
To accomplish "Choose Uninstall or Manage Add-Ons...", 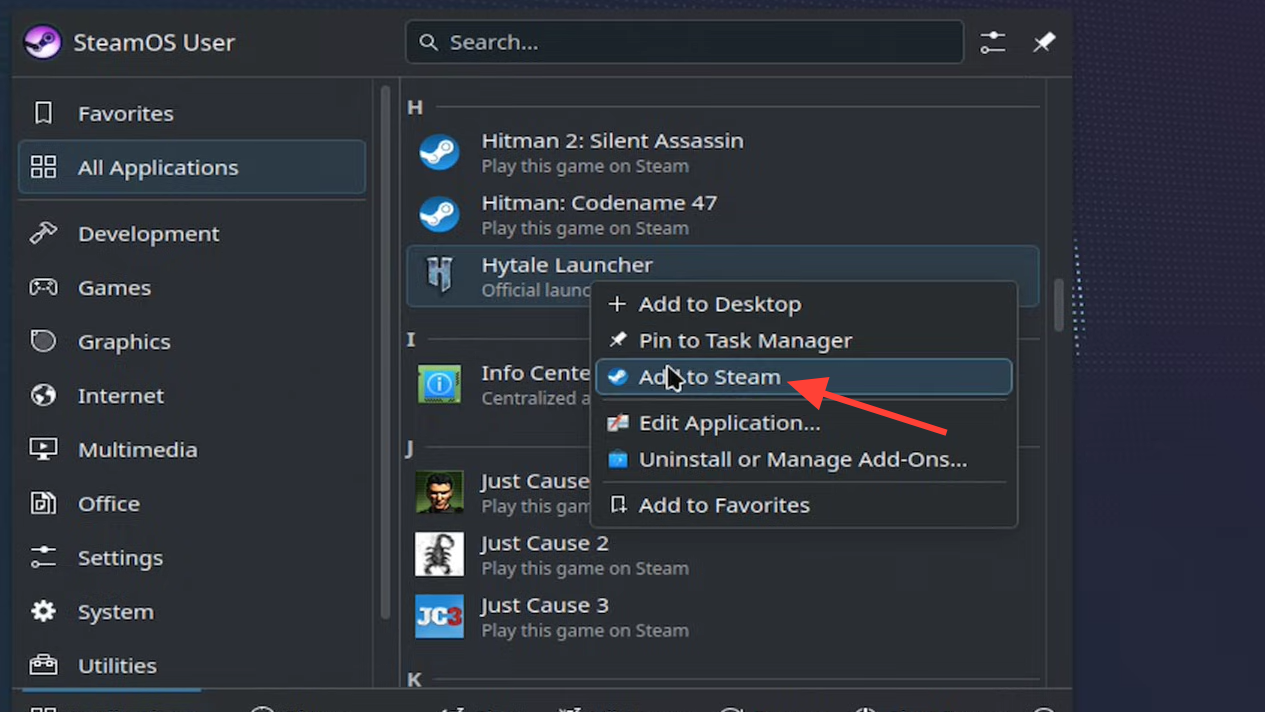I will click(x=804, y=460).
